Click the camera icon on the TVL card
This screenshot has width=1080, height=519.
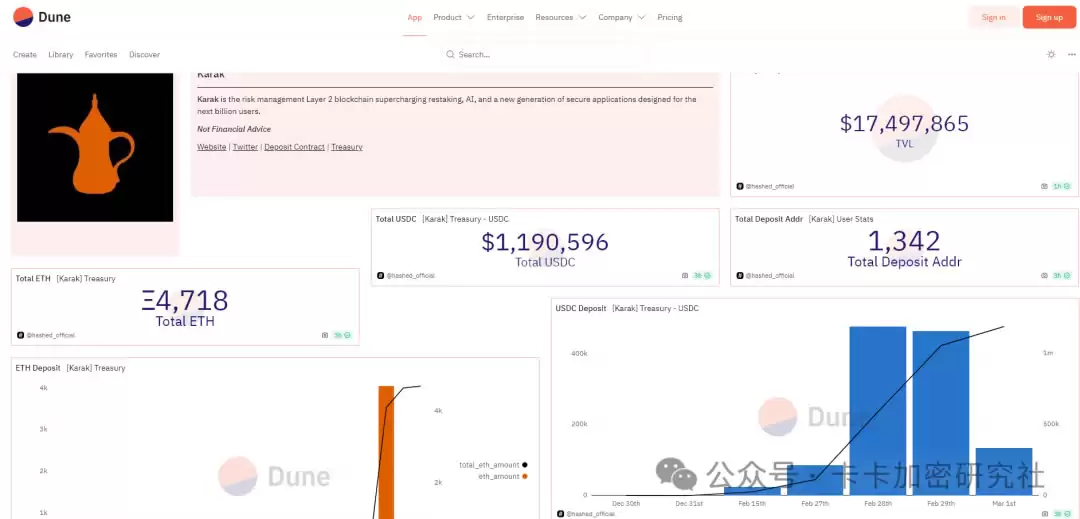tap(1045, 186)
